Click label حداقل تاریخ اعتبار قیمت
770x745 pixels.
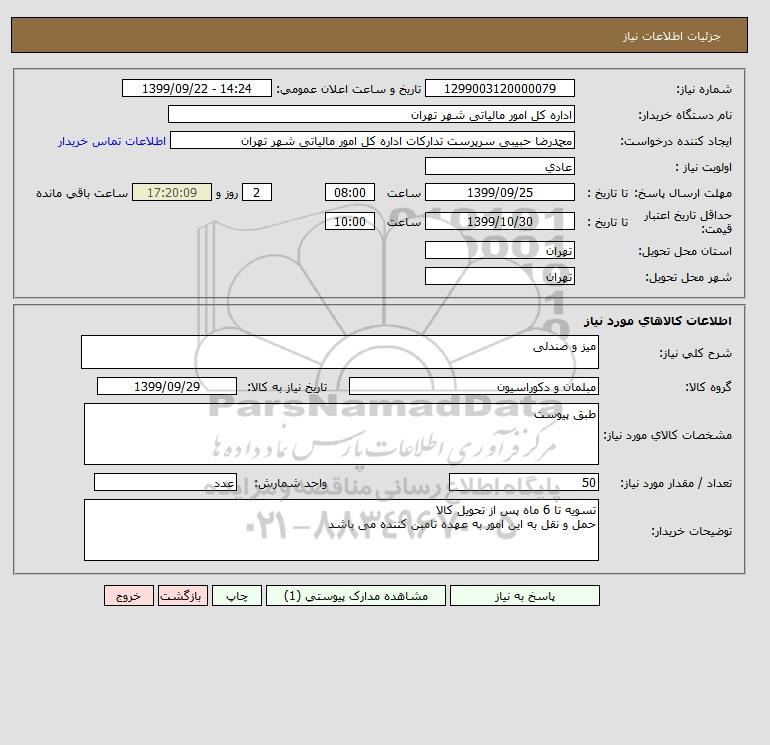click(688, 222)
